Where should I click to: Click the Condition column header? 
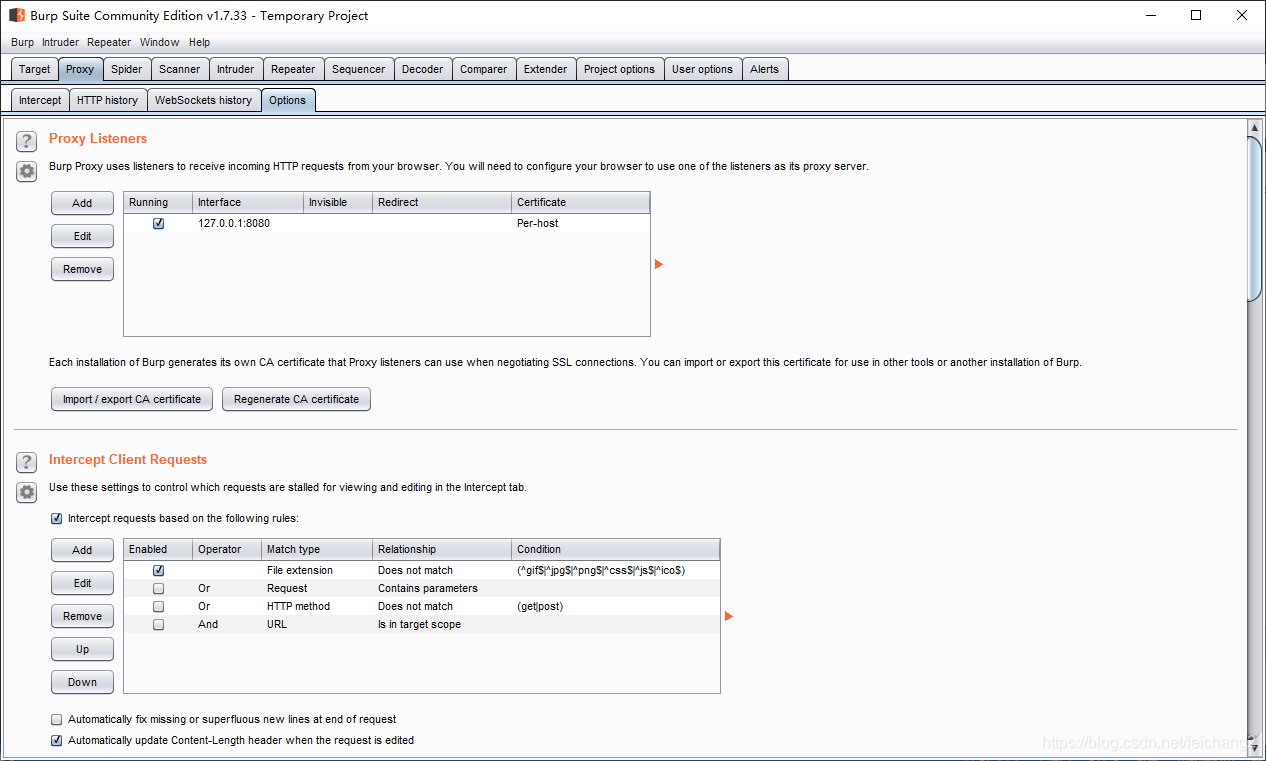pyautogui.click(x=616, y=549)
